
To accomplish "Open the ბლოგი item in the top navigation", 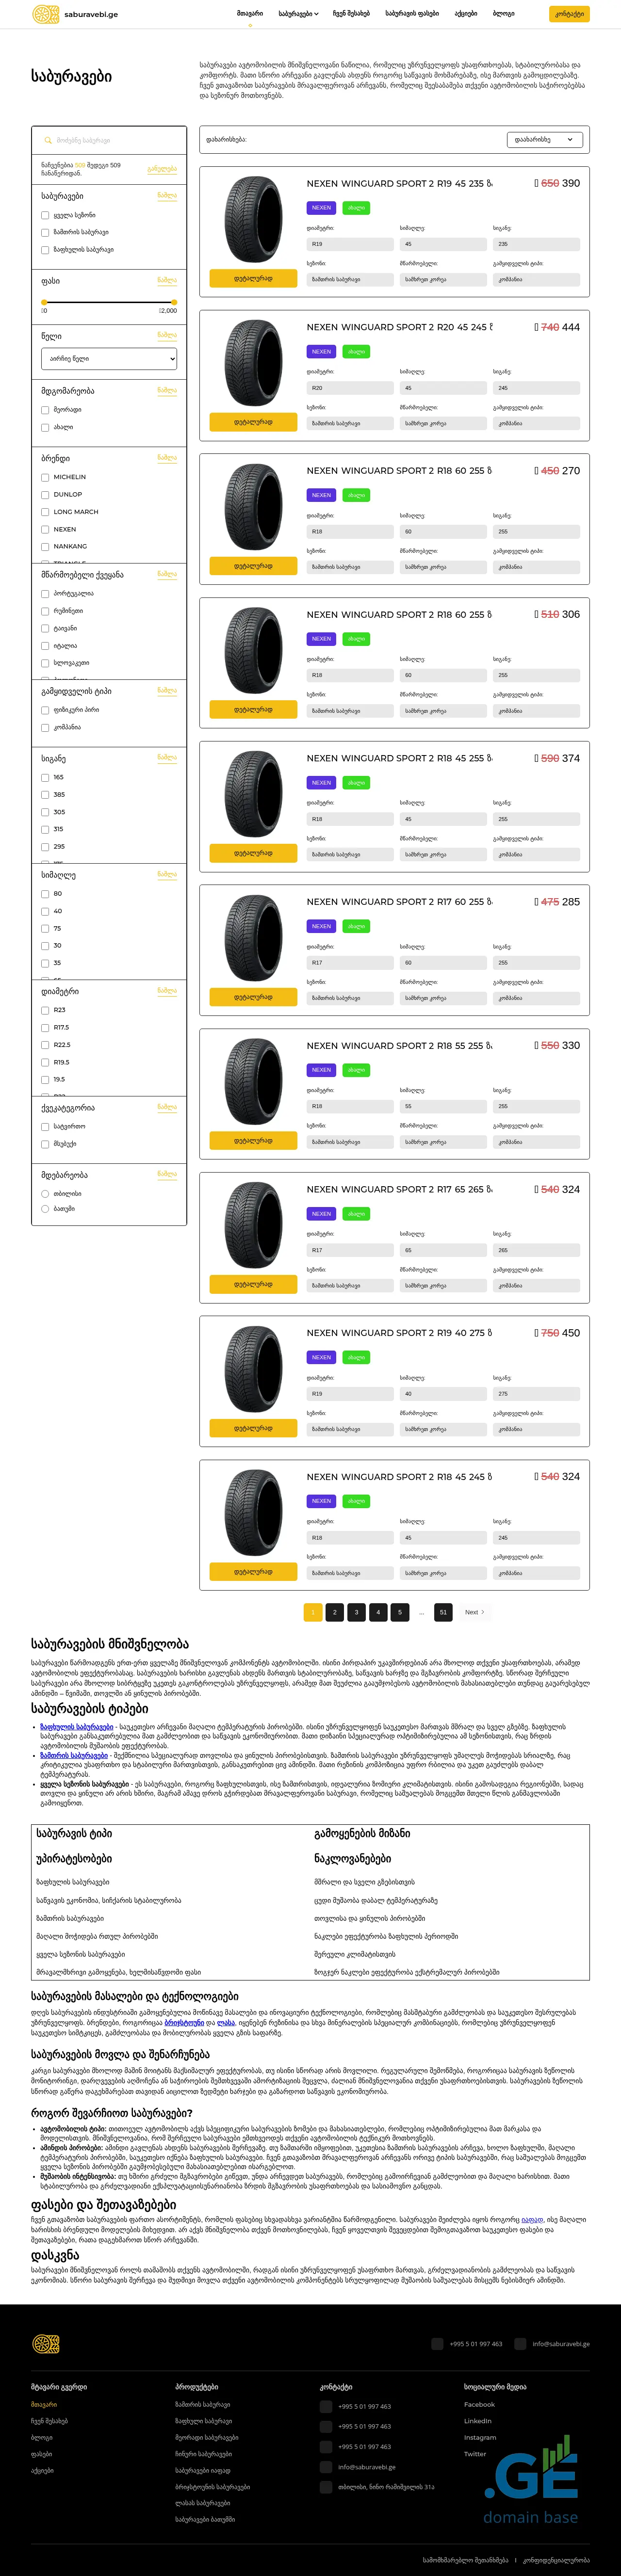I will click(504, 14).
